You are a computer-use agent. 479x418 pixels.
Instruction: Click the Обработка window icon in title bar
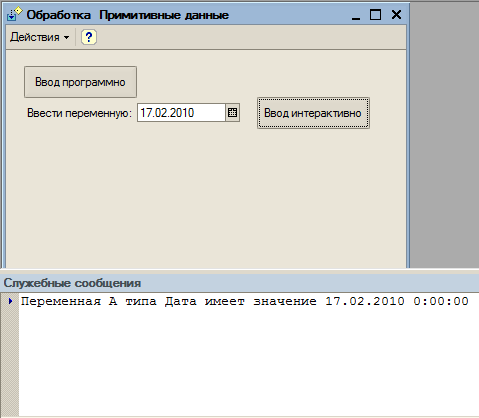(x=14, y=14)
